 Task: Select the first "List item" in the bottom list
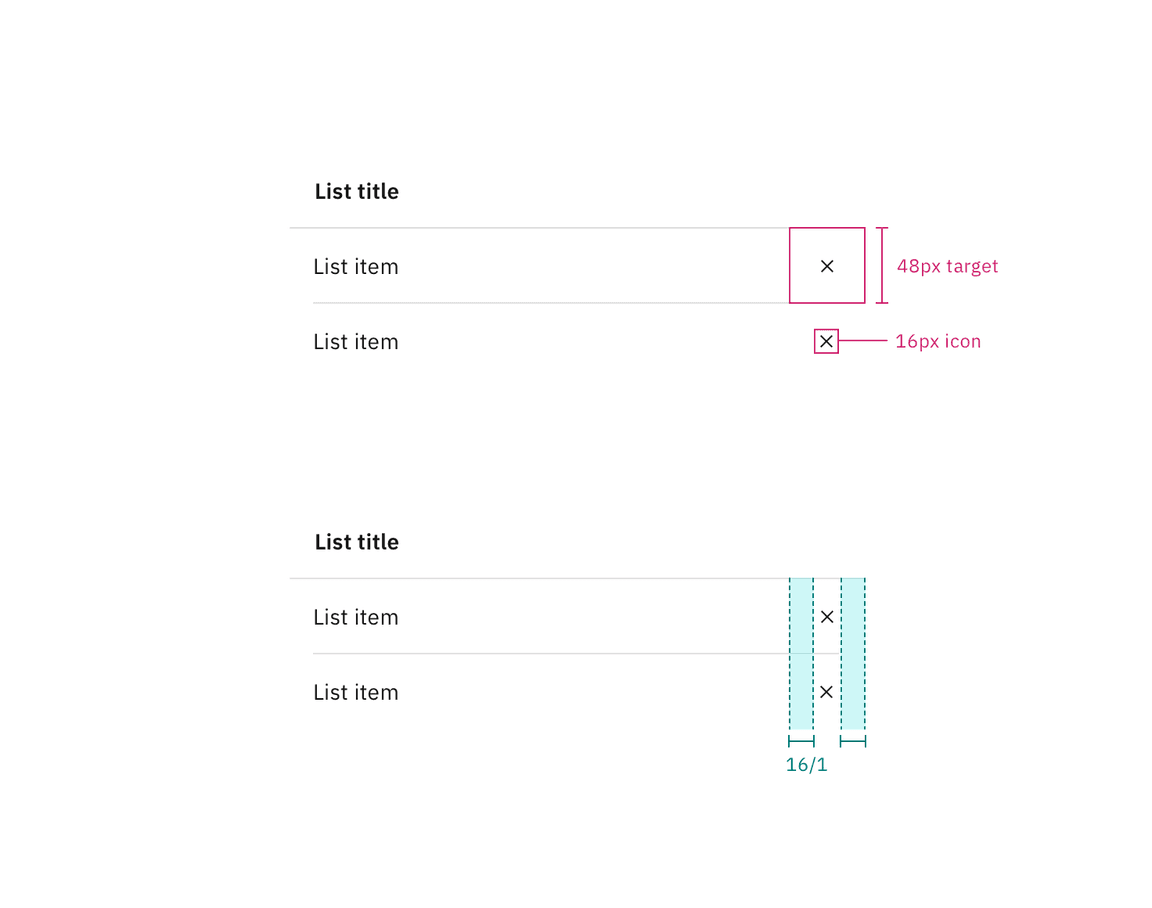pos(356,618)
